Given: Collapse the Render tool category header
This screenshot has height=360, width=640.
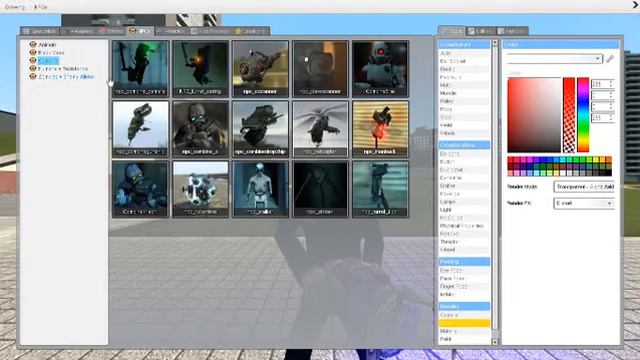Looking at the screenshot, I should click(464, 306).
